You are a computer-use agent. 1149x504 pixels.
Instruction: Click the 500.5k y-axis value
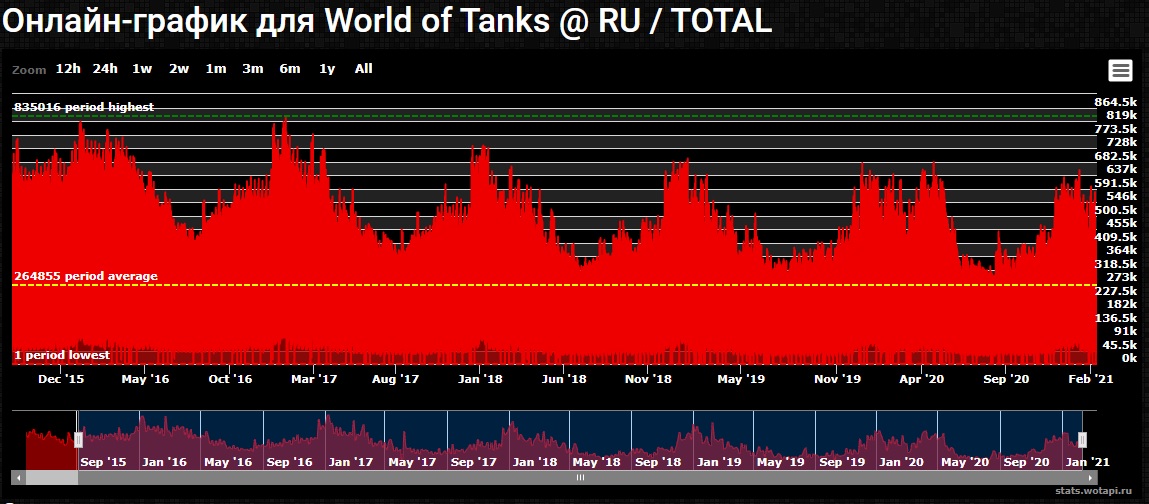(x=1115, y=210)
